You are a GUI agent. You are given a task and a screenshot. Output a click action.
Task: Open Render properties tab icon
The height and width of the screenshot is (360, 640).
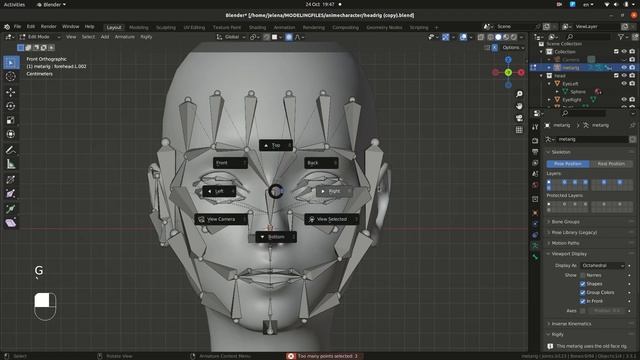(x=535, y=141)
